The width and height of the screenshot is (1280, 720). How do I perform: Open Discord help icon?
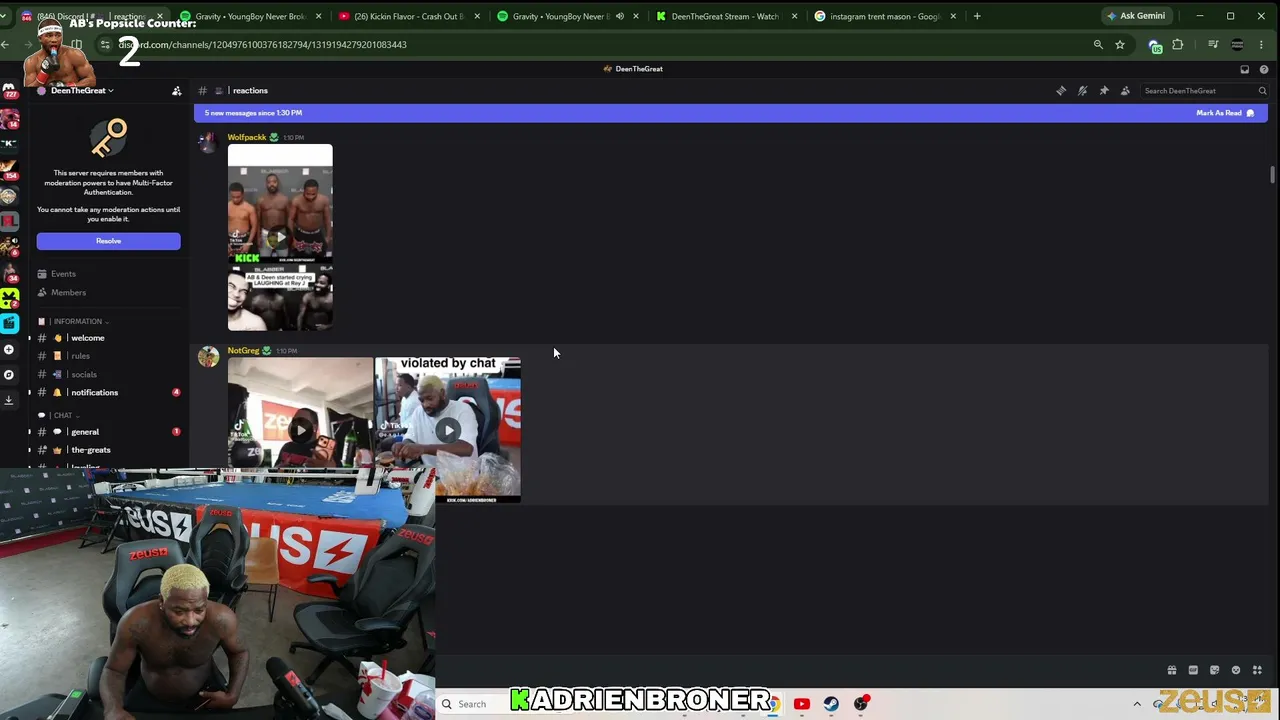pyautogui.click(x=1264, y=69)
